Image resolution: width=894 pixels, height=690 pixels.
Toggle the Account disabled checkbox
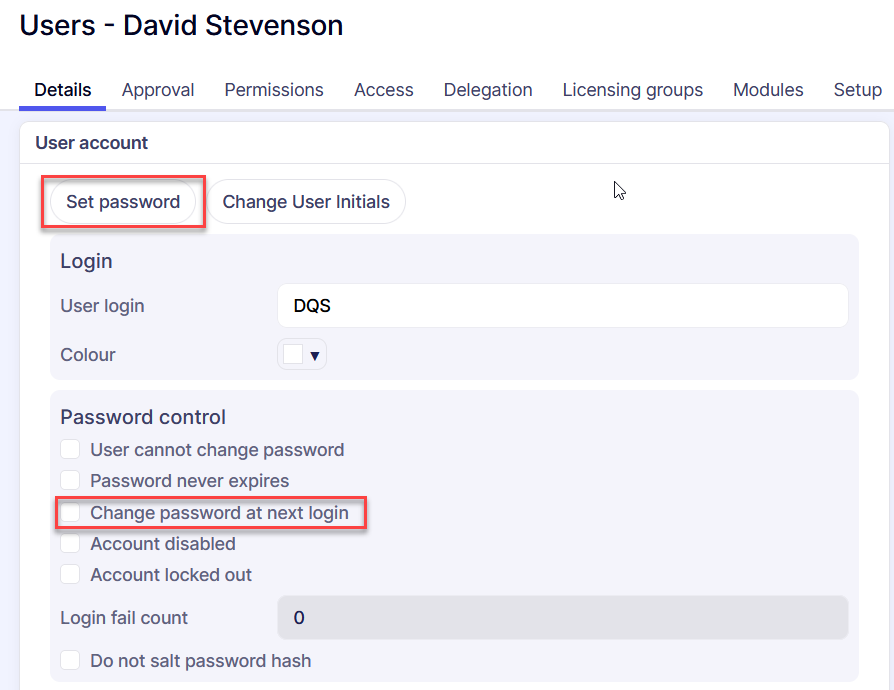(70, 544)
